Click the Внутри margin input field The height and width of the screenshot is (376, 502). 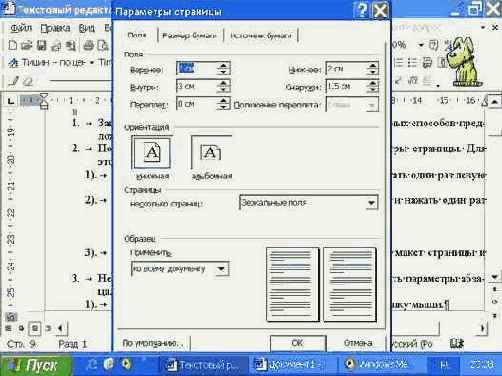(x=196, y=86)
